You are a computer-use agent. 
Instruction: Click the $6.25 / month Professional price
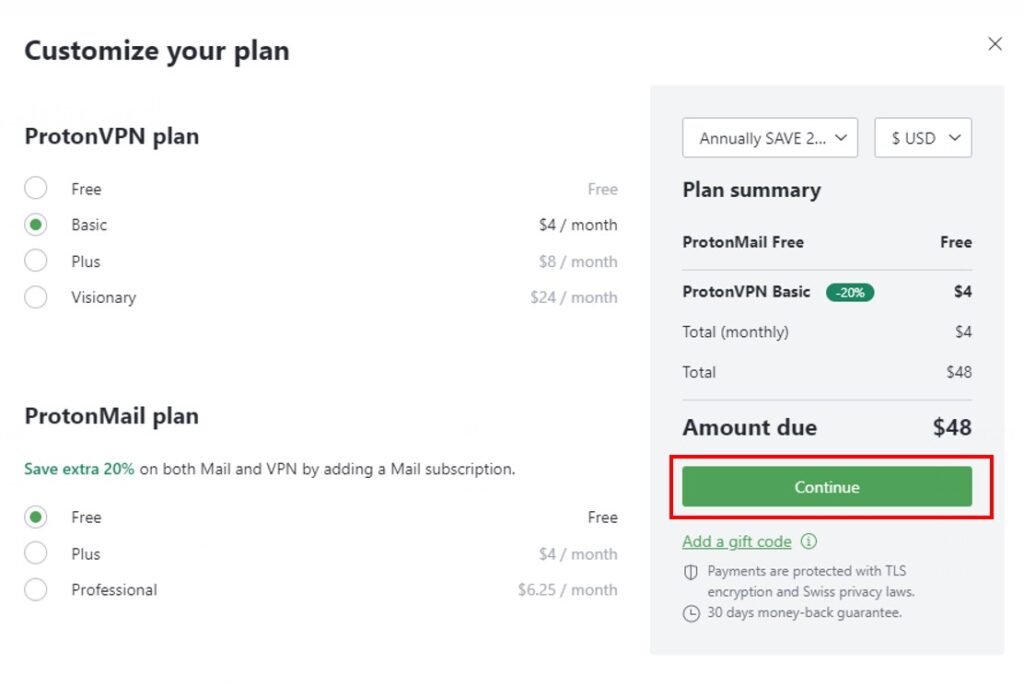click(x=567, y=590)
